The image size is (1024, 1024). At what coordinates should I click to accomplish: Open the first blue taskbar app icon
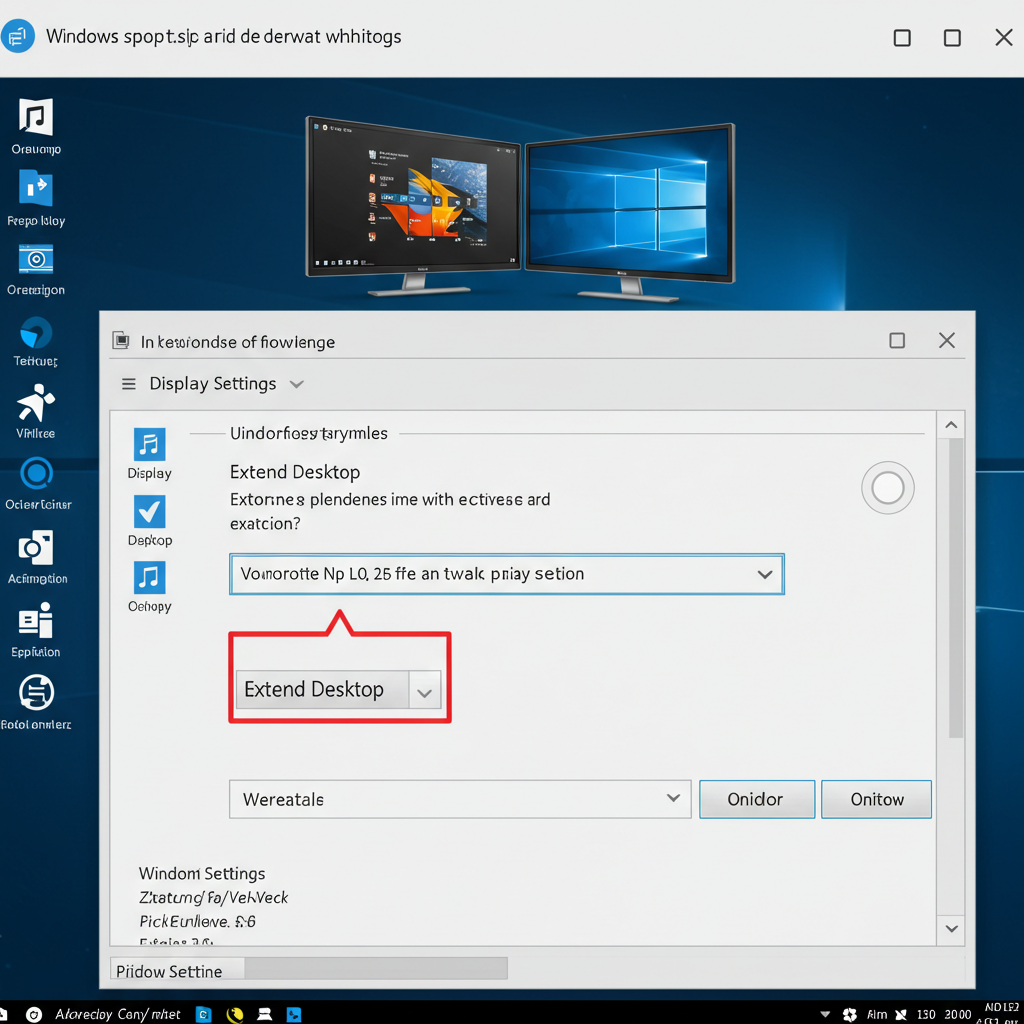click(204, 1014)
